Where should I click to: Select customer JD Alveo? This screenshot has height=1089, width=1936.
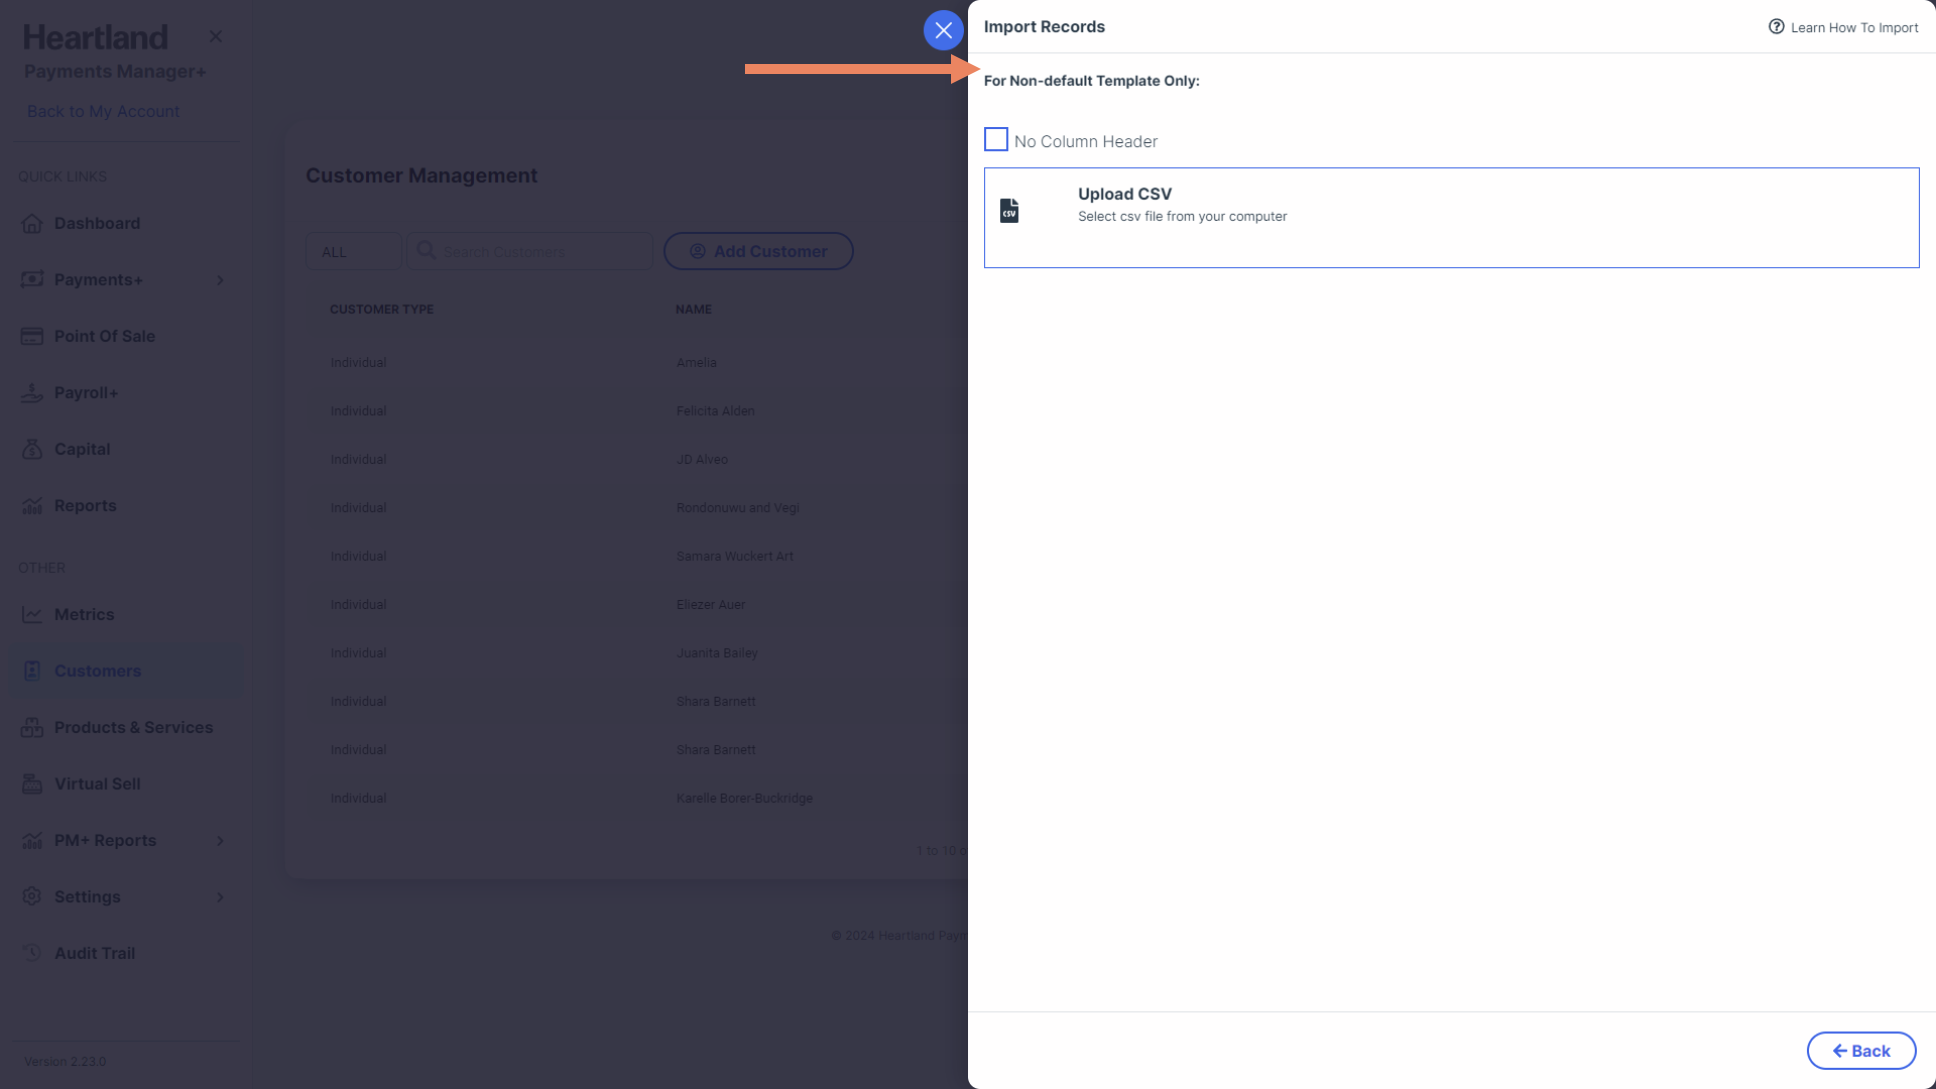pyautogui.click(x=702, y=459)
